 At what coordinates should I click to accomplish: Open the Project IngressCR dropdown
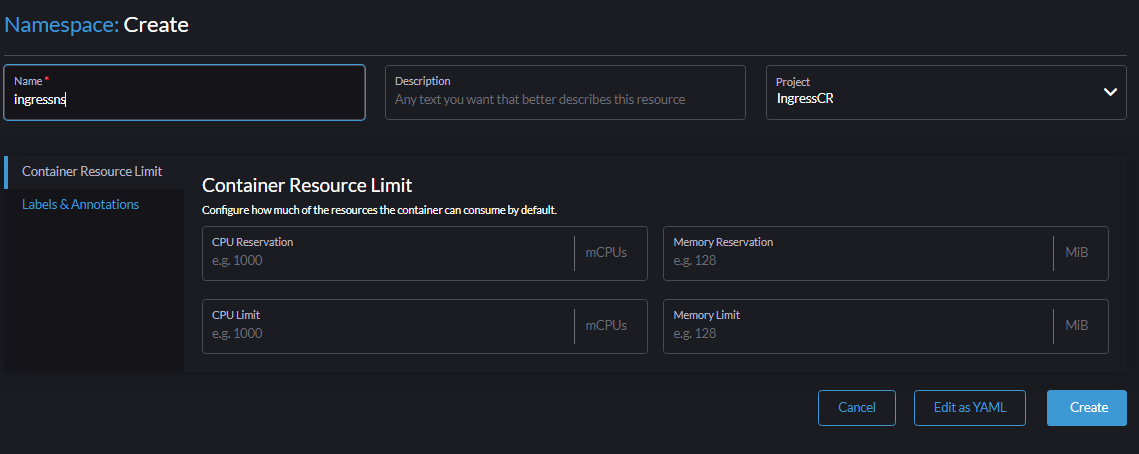[947, 92]
